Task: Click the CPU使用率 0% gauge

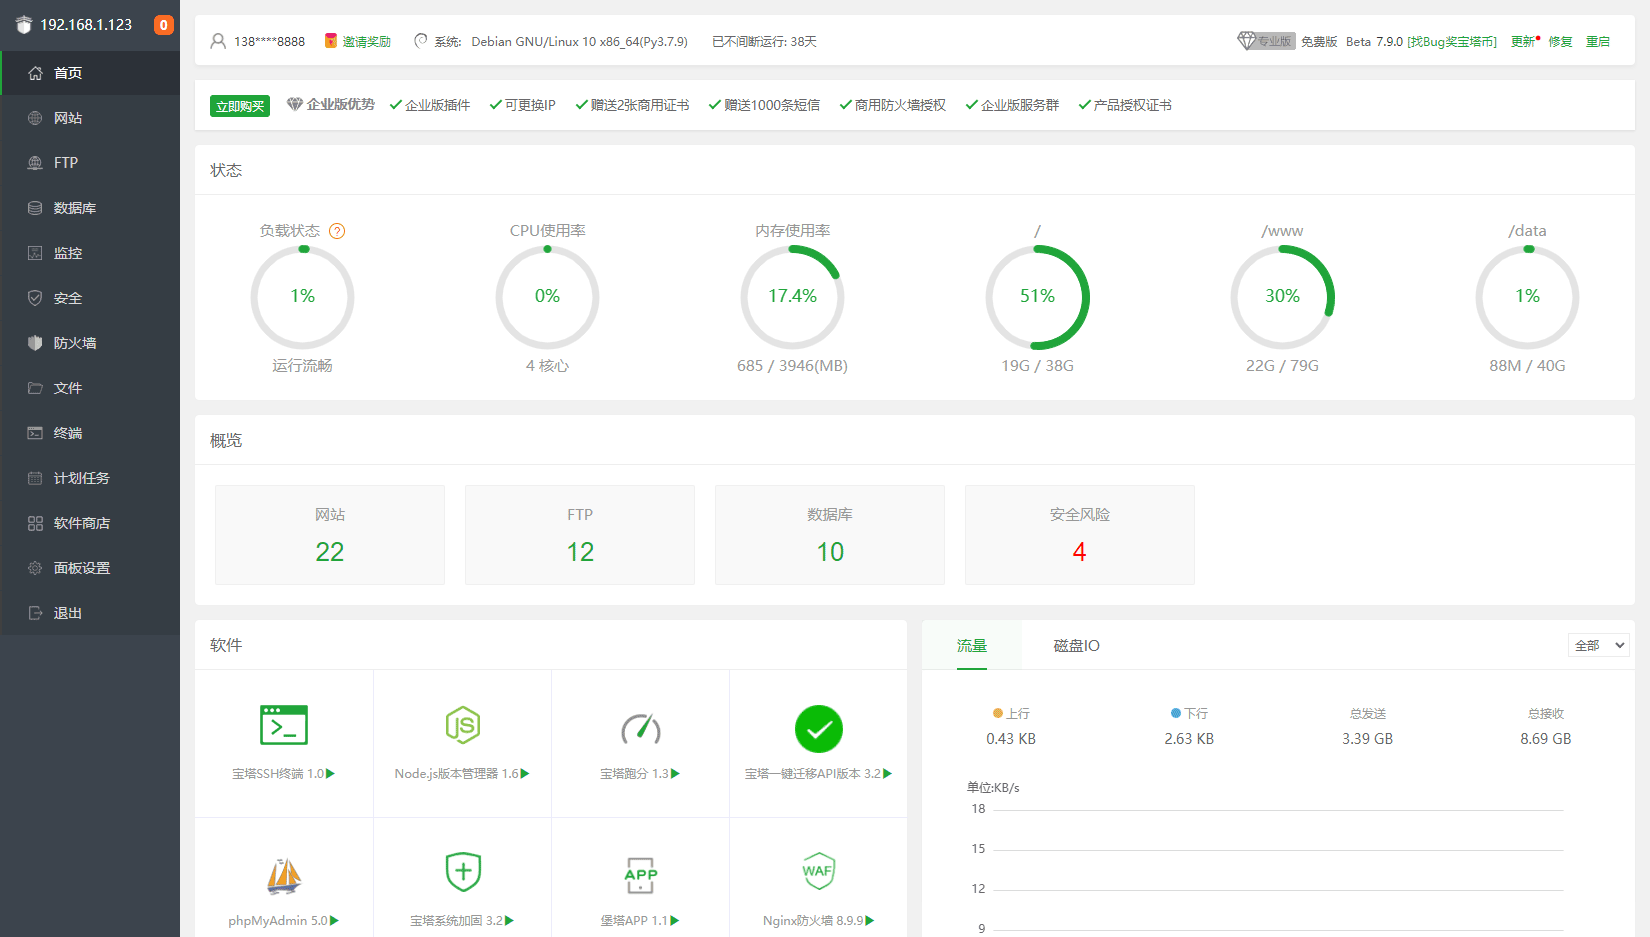Action: click(x=547, y=297)
